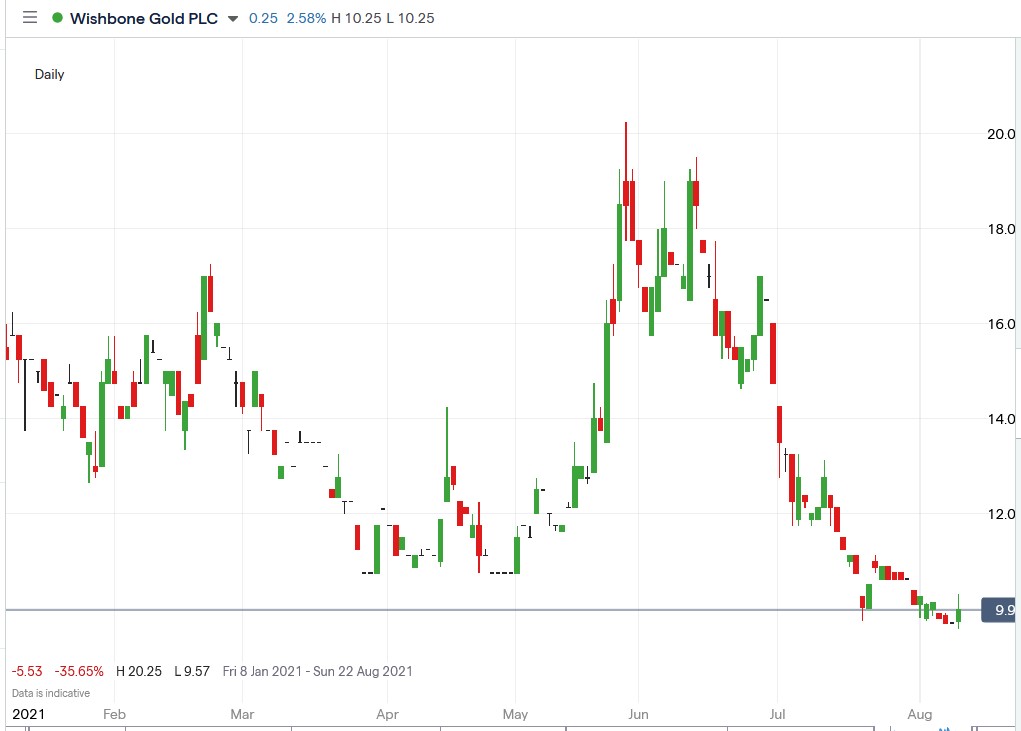1021x731 pixels.
Task: Click the 20.0 price axis label
Action: pyautogui.click(x=1001, y=134)
